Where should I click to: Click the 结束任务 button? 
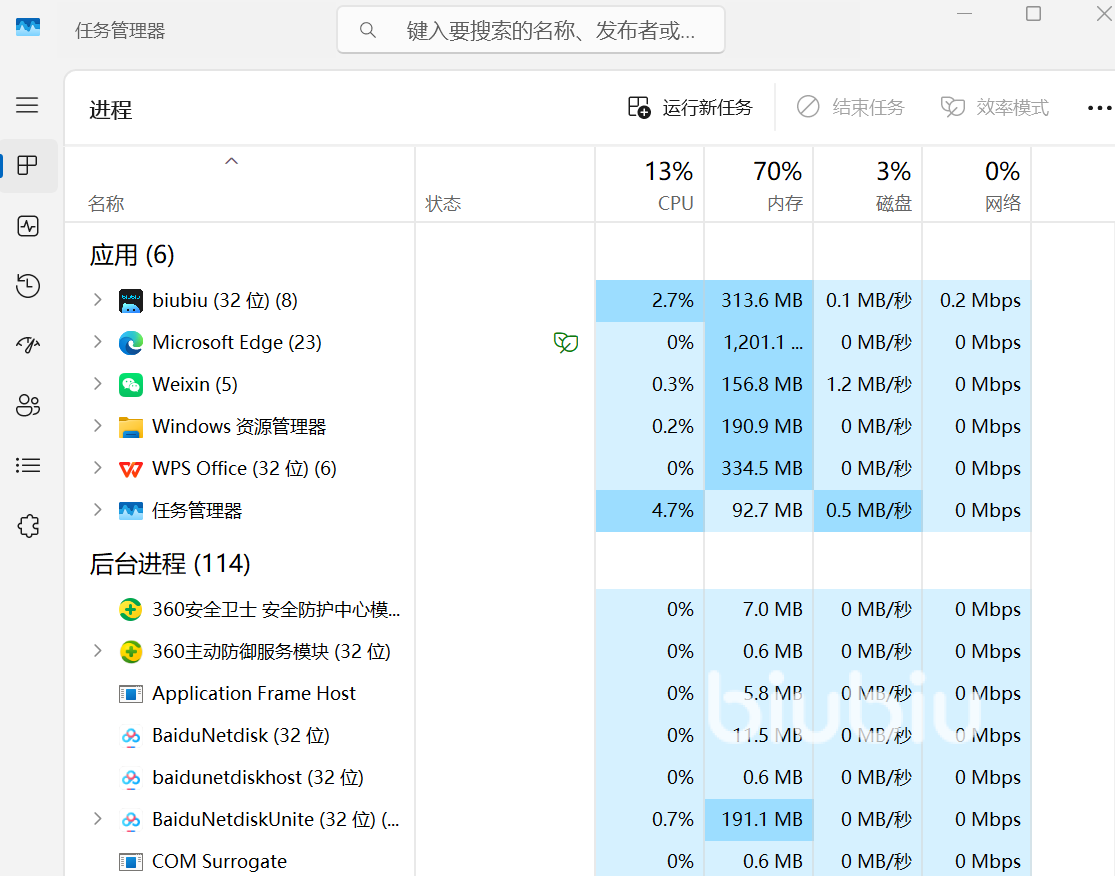(x=850, y=108)
